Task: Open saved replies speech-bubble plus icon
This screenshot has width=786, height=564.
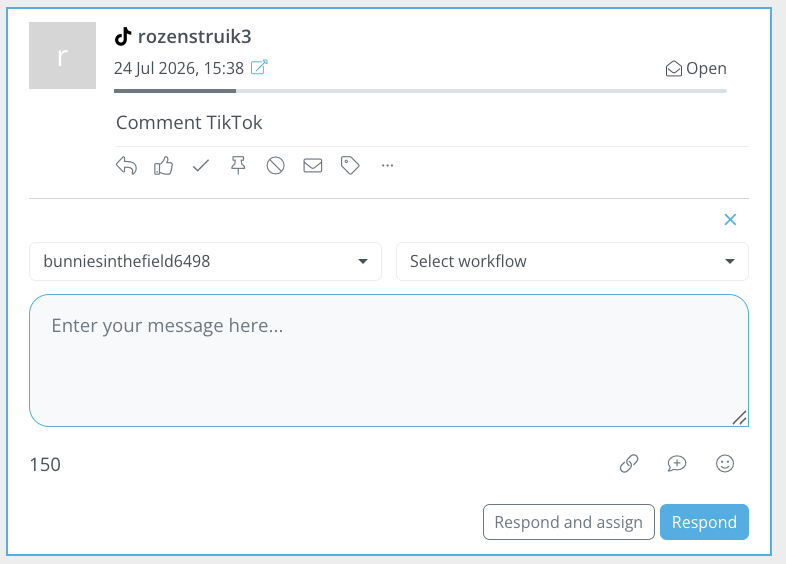Action: click(677, 464)
